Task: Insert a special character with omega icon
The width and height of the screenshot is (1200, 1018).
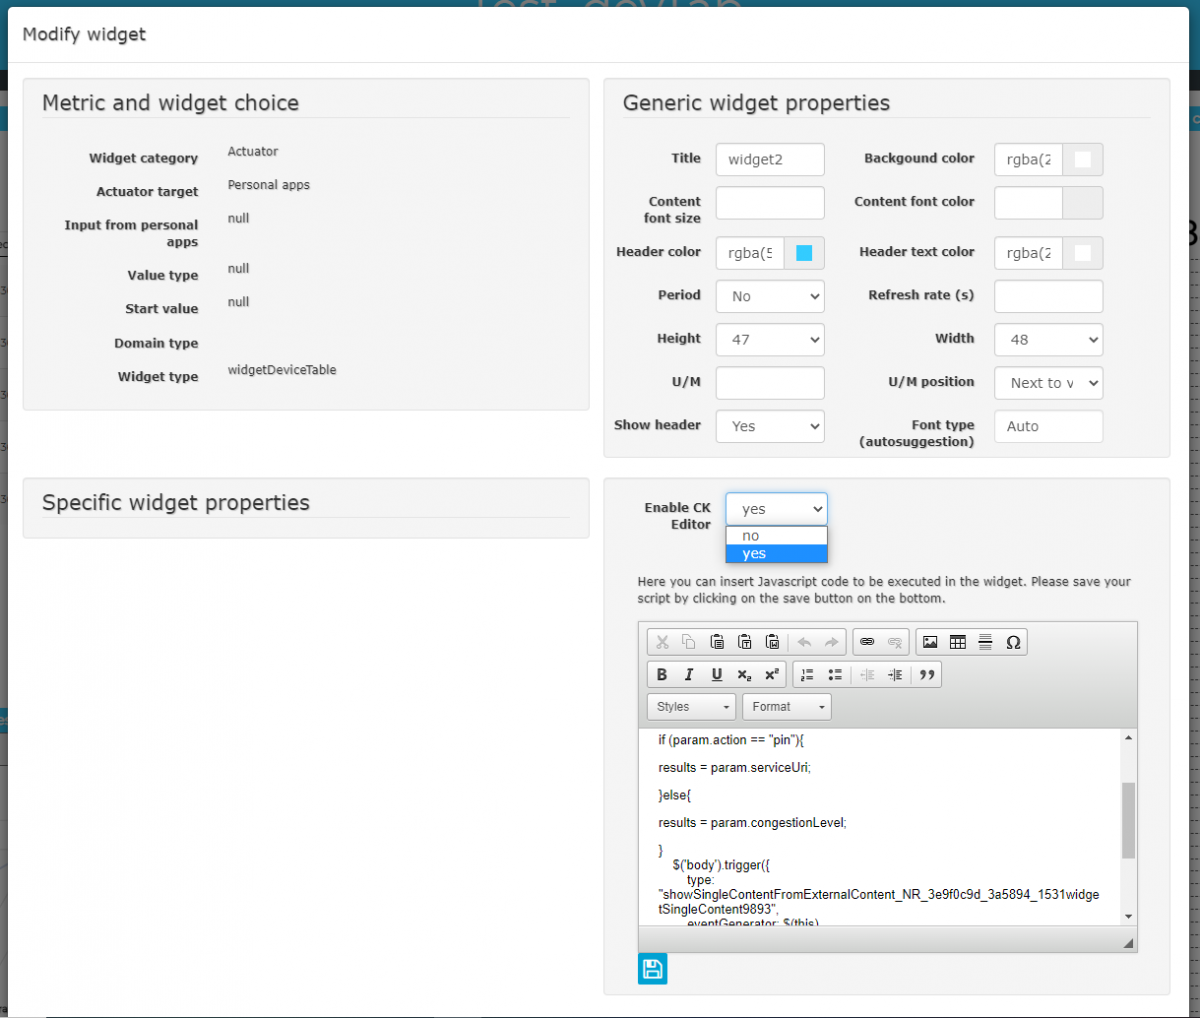Action: coord(1013,642)
